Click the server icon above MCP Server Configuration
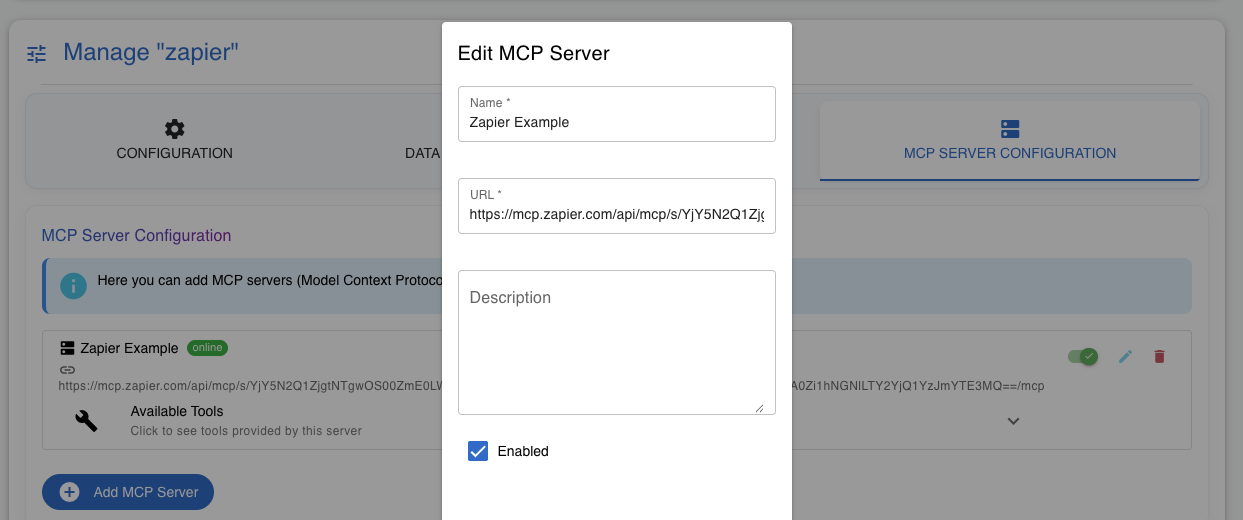Viewport: 1243px width, 520px height. click(1010, 129)
